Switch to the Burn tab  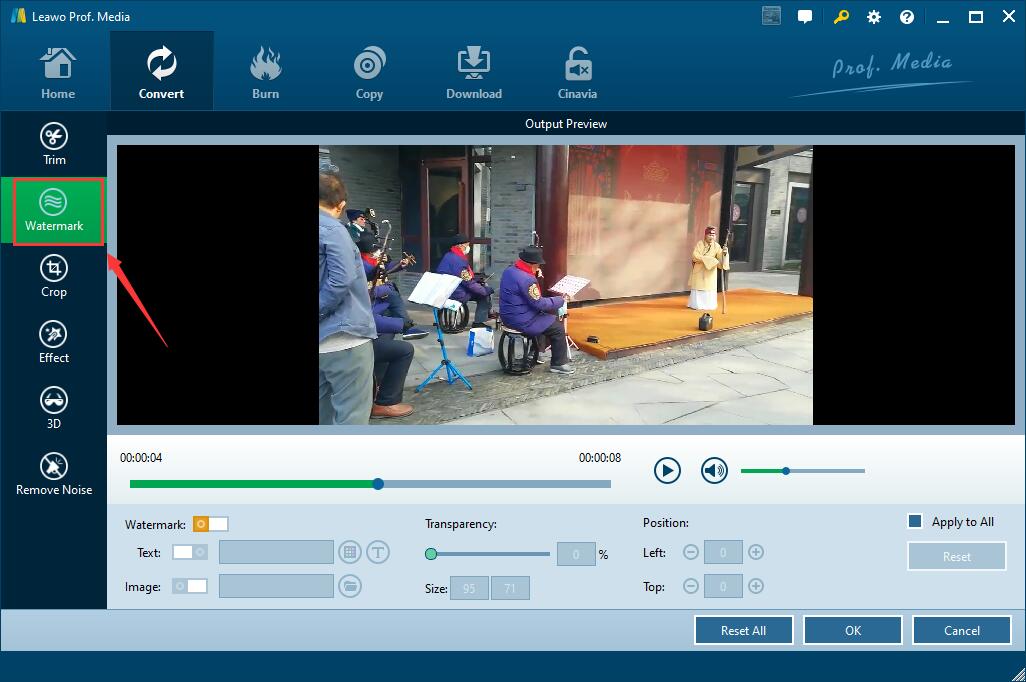[x=265, y=72]
